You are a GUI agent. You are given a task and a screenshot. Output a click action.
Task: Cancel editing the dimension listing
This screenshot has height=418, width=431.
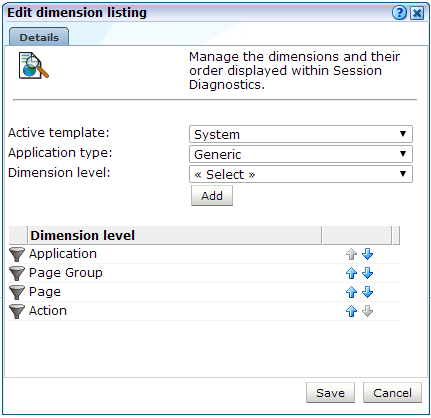point(392,393)
